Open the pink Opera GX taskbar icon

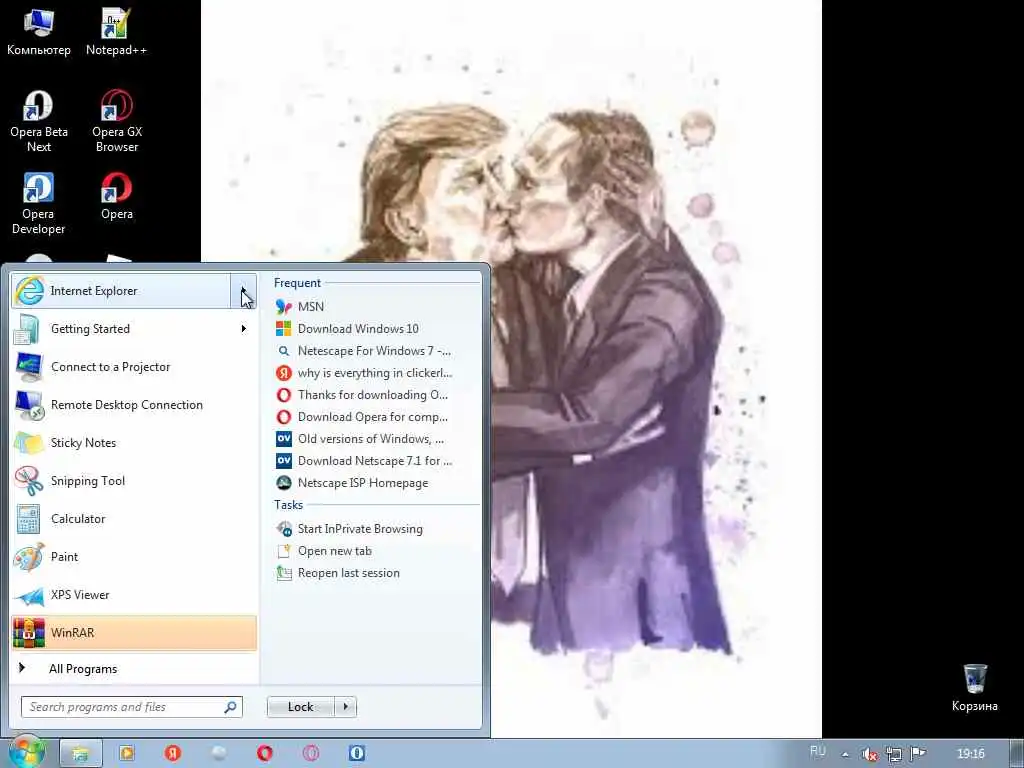(311, 754)
